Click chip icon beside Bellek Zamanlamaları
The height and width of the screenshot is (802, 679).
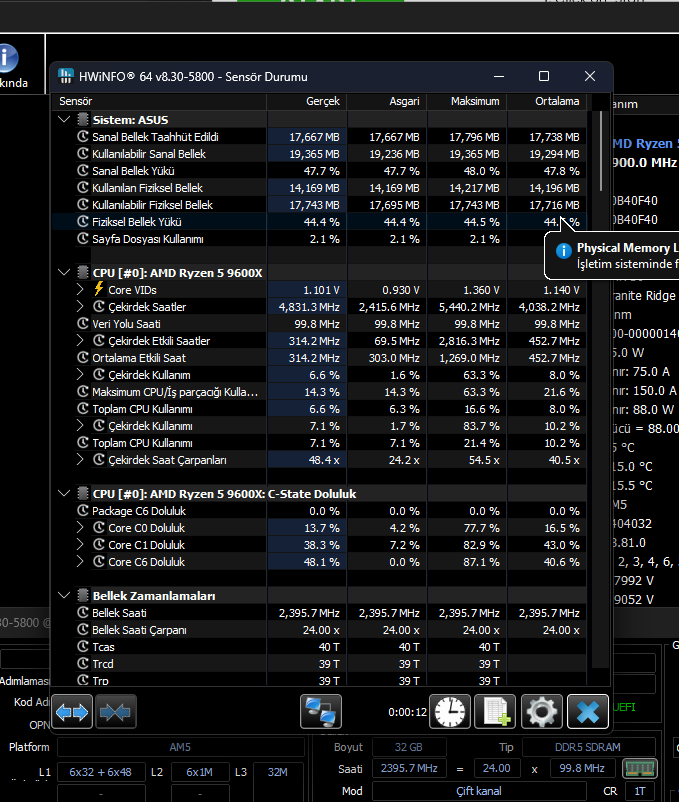click(83, 595)
